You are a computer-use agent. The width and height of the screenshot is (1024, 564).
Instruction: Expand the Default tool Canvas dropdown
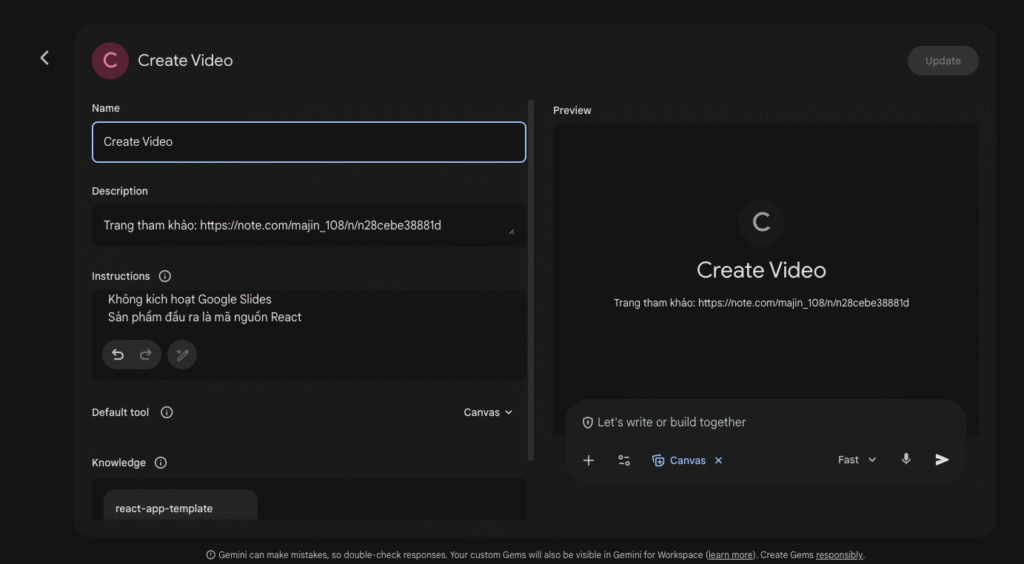488,412
